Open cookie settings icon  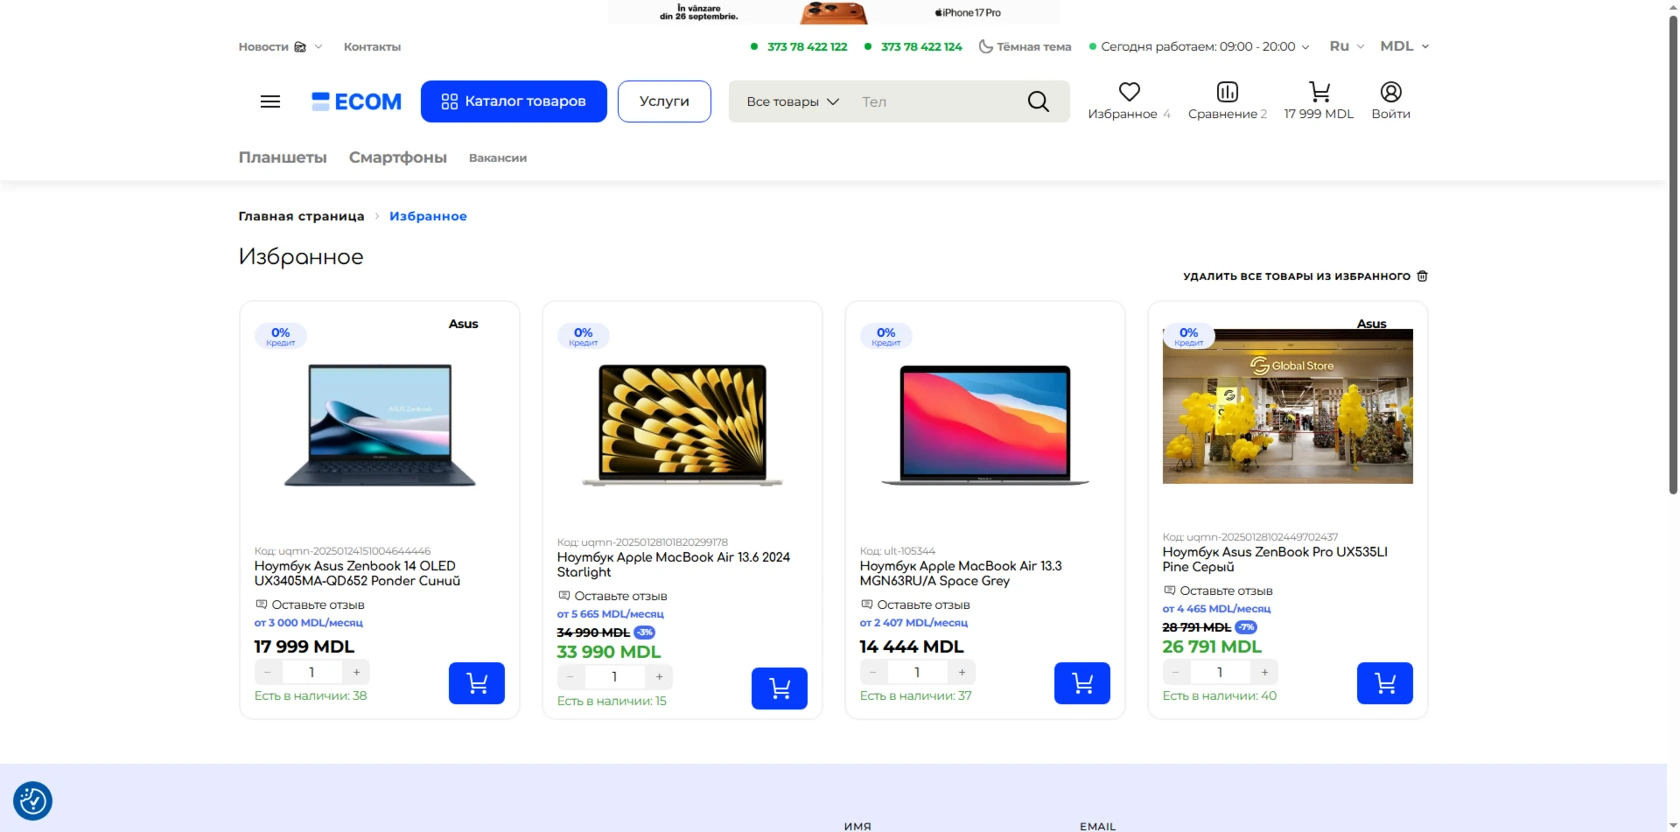[33, 801]
